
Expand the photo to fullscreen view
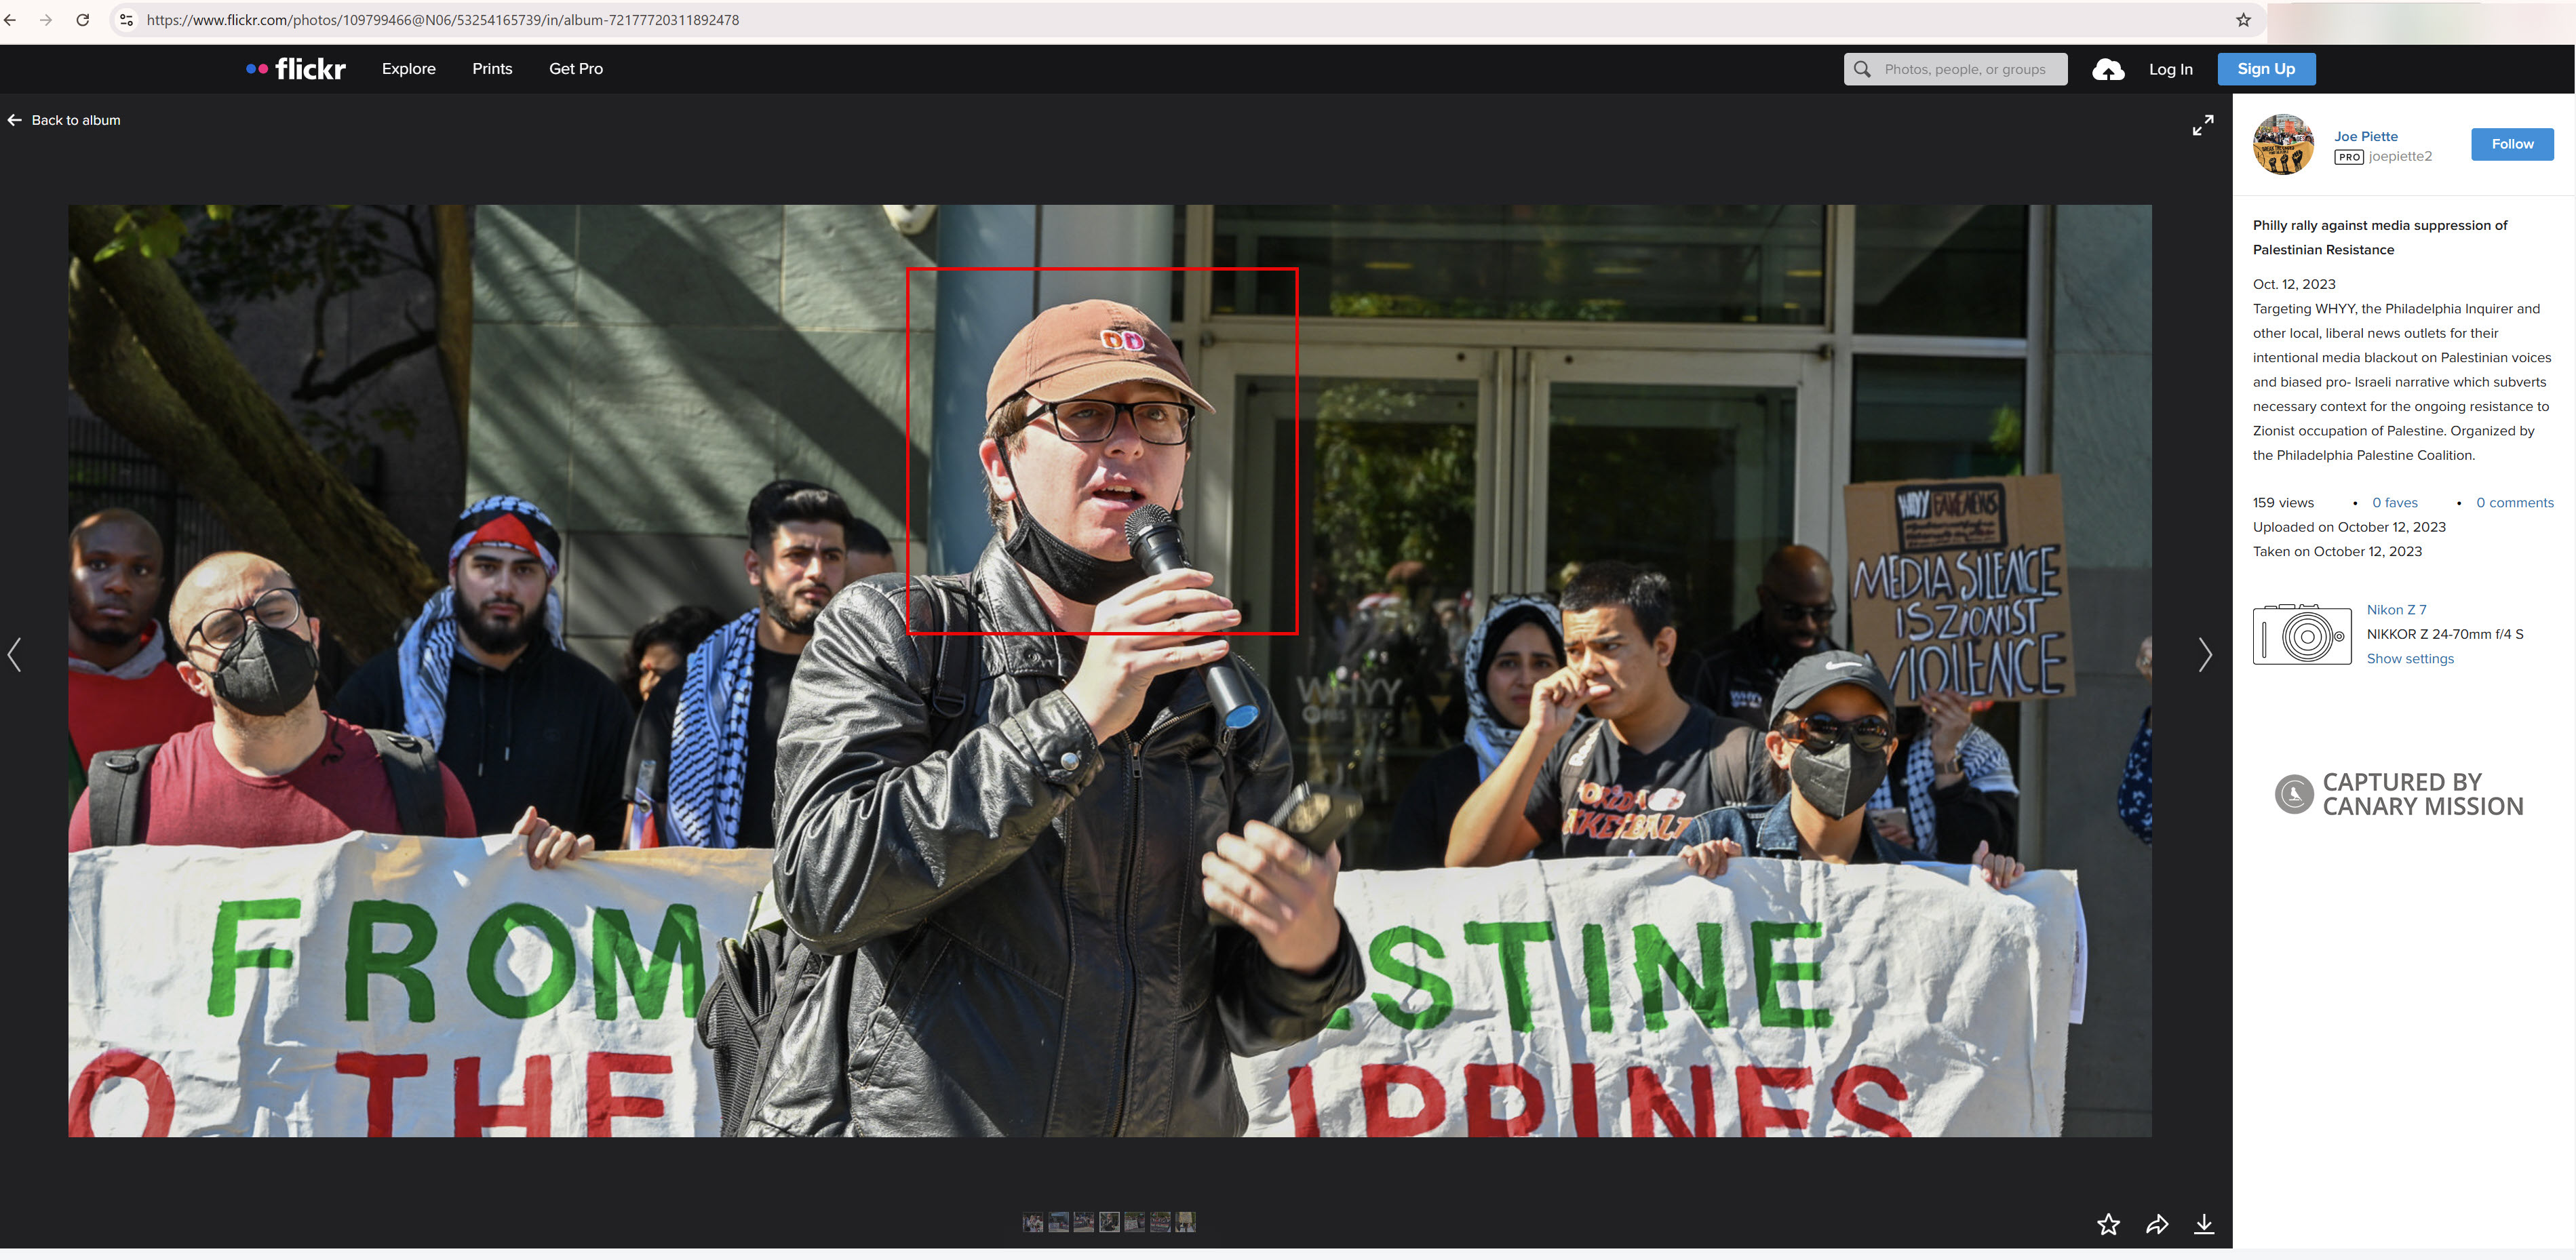(2203, 126)
